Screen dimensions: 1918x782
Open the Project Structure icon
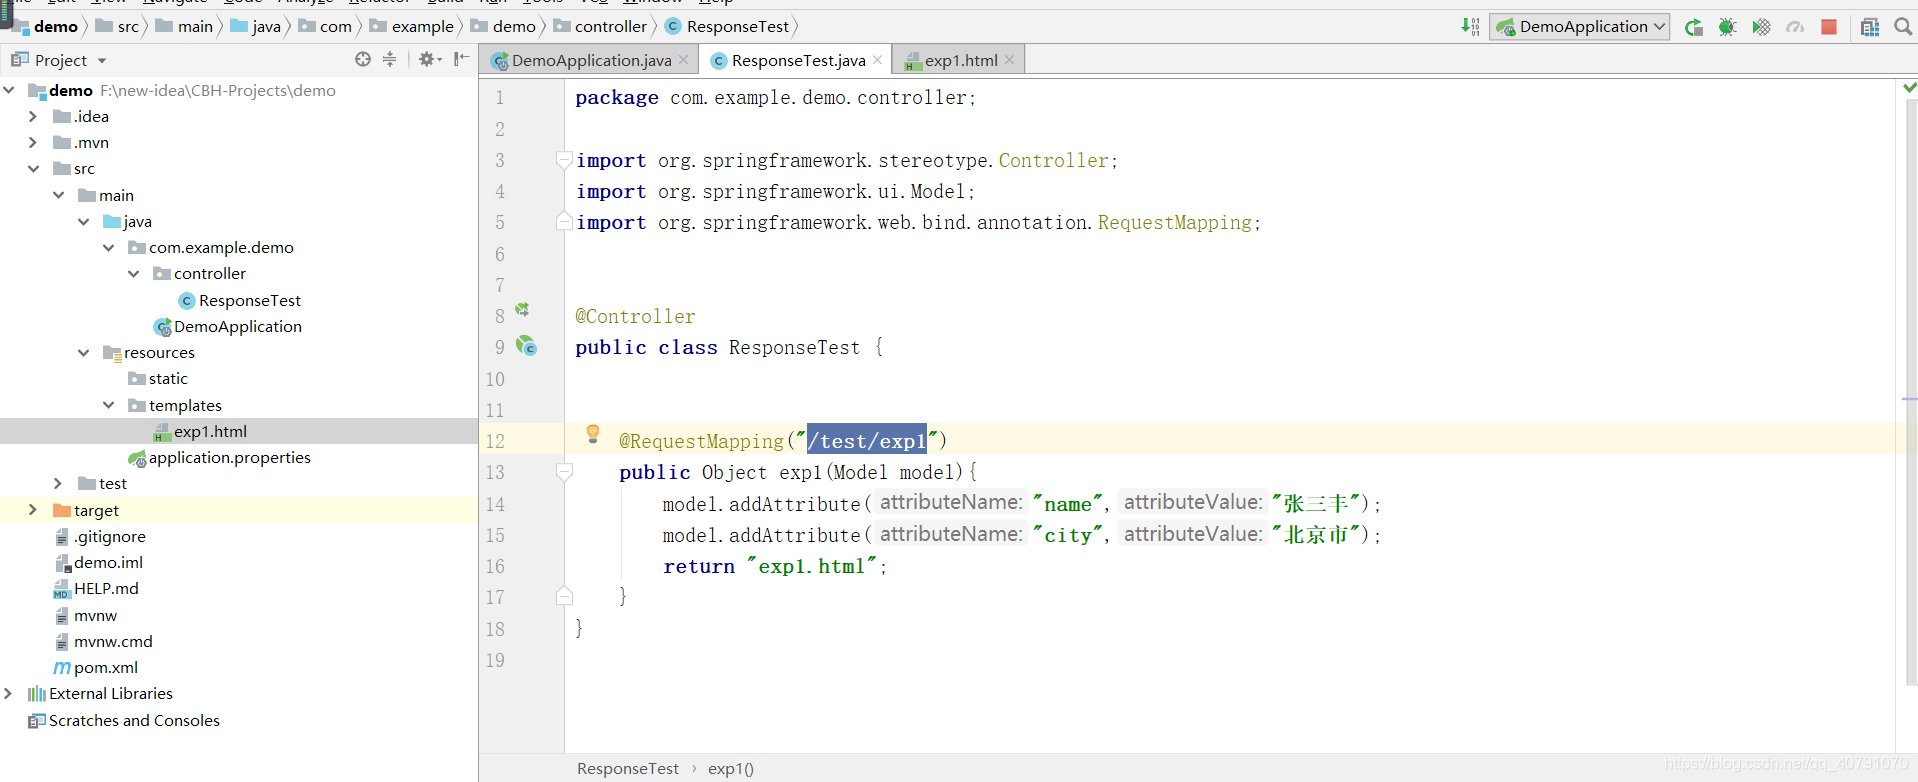click(x=1870, y=27)
